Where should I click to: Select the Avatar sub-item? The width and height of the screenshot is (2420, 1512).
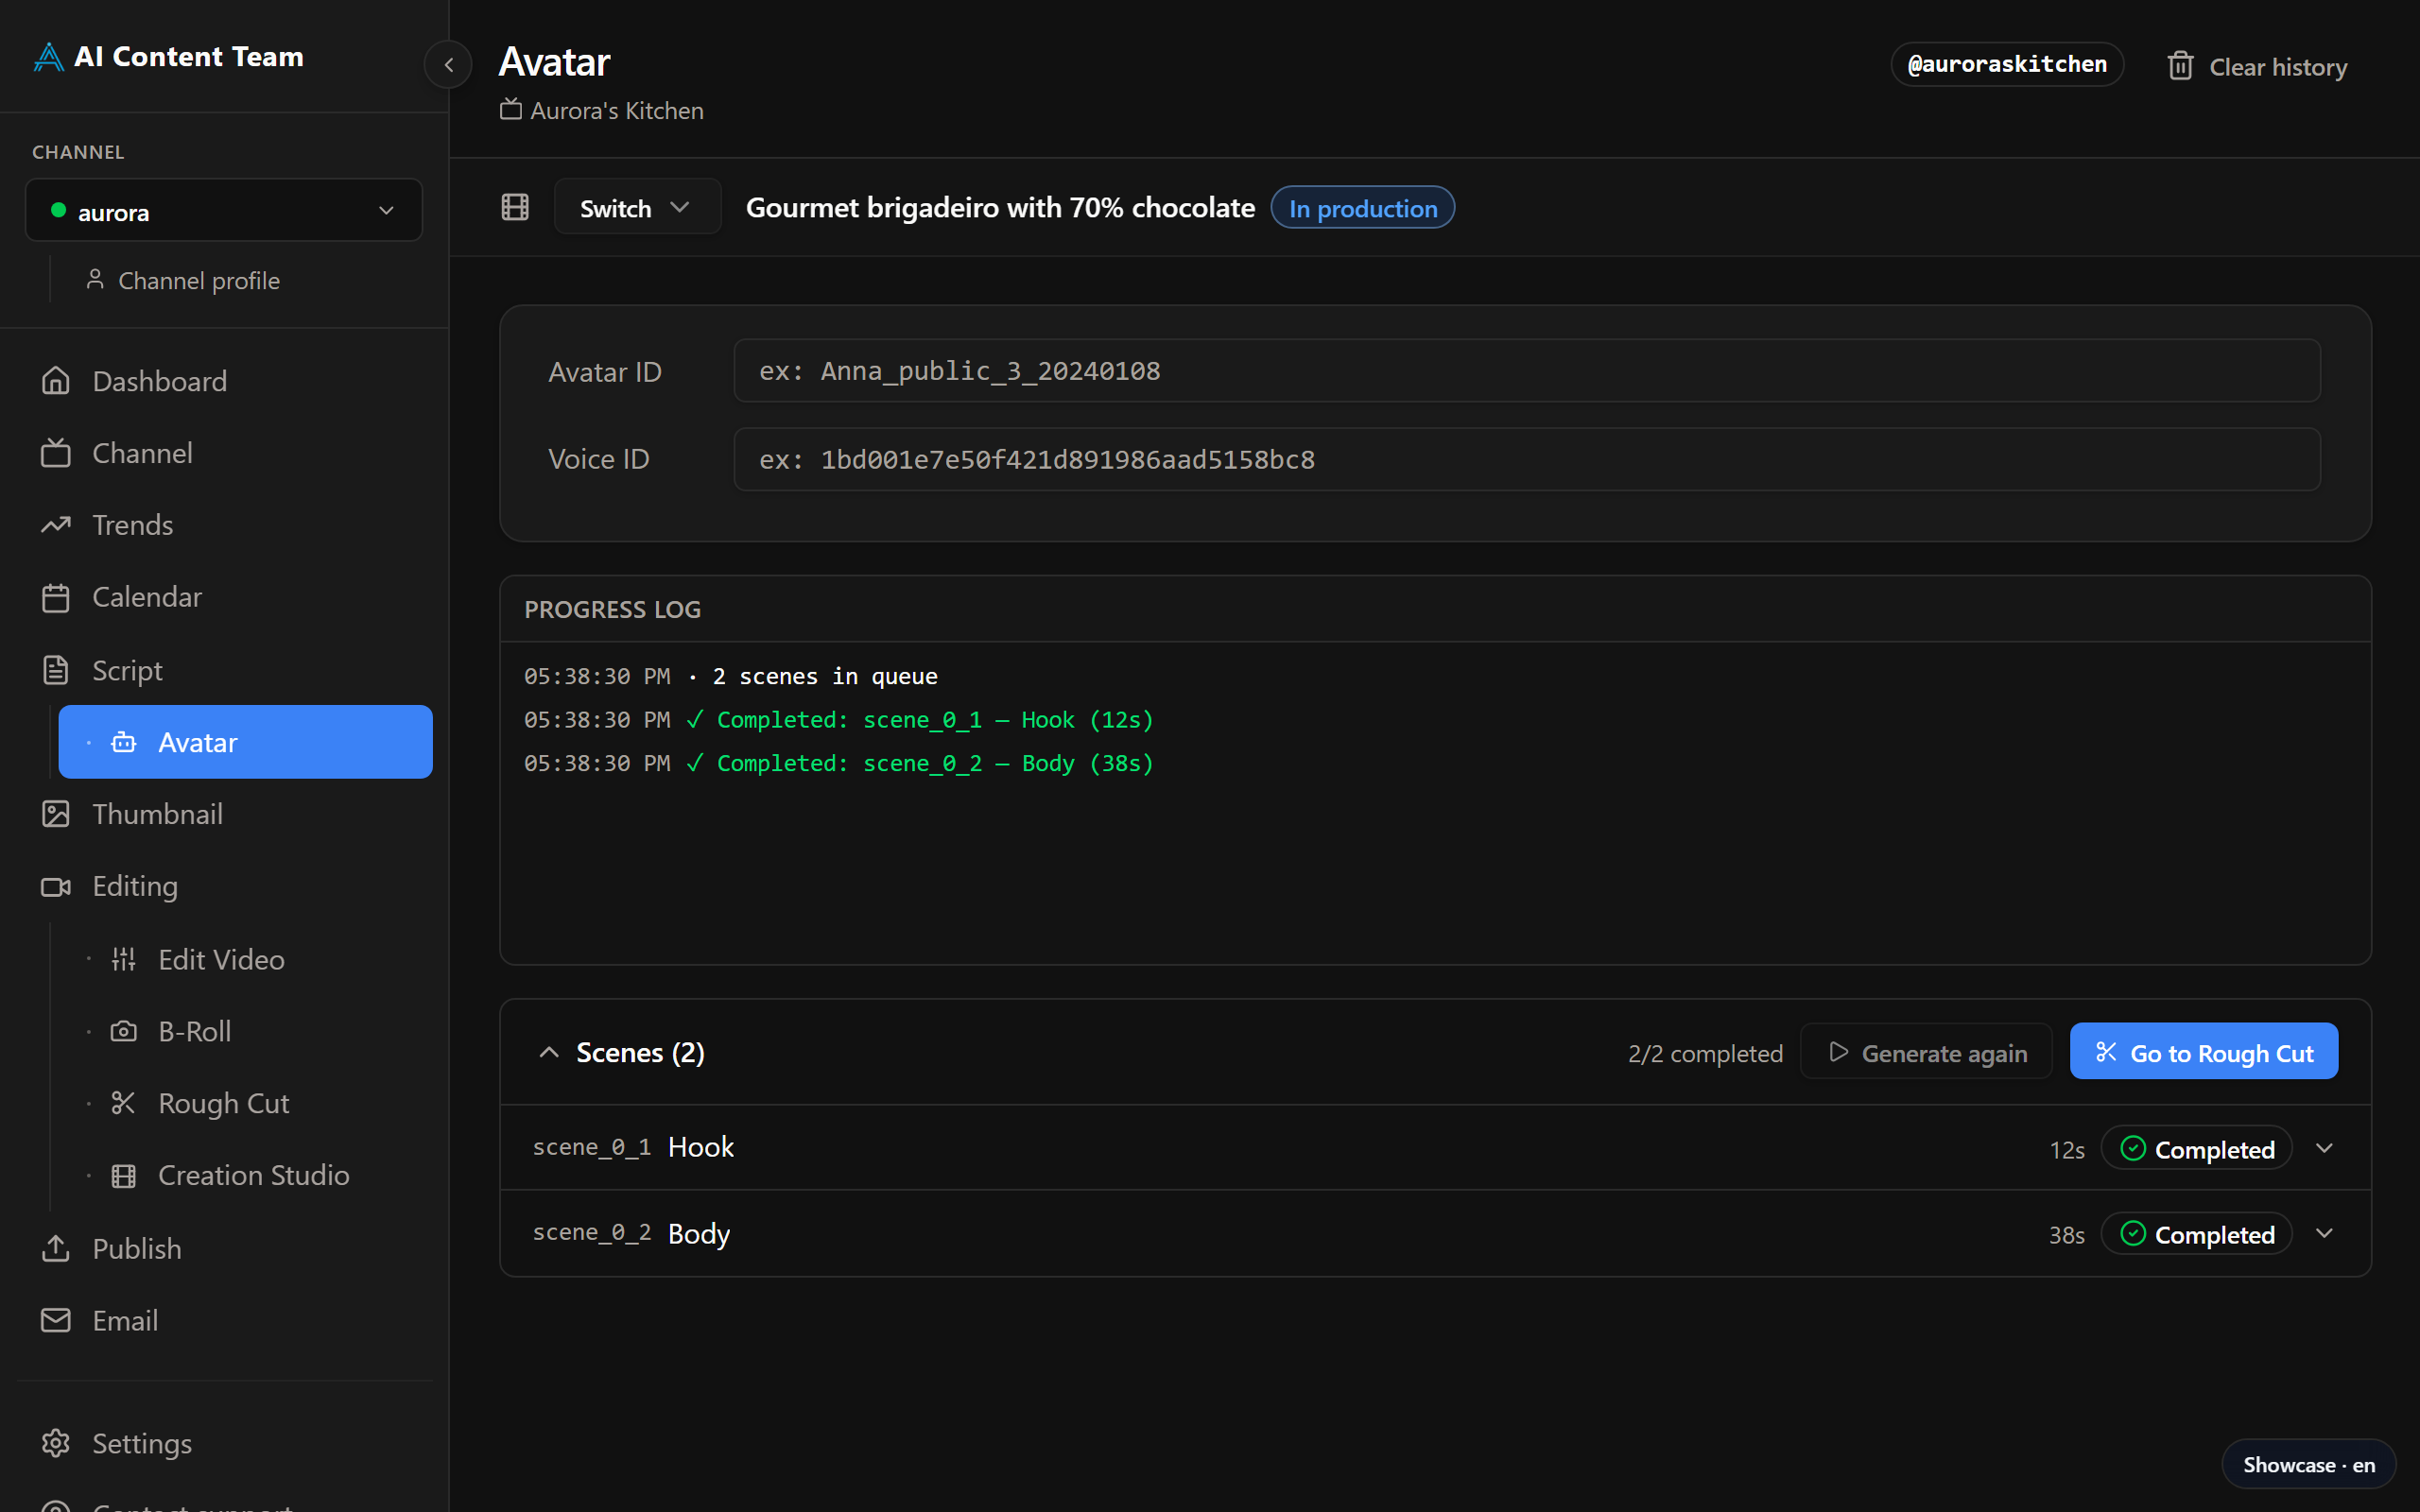tap(246, 742)
